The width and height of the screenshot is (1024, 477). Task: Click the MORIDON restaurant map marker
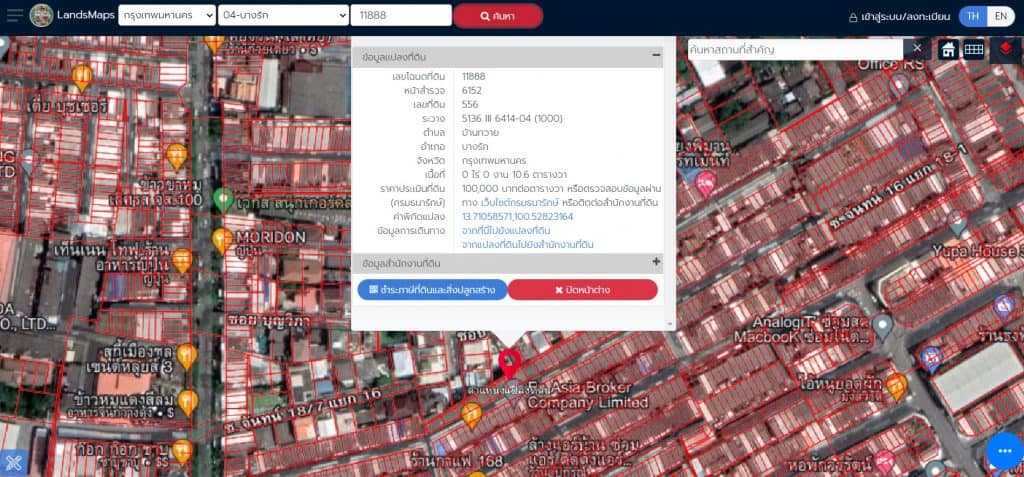coord(222,240)
